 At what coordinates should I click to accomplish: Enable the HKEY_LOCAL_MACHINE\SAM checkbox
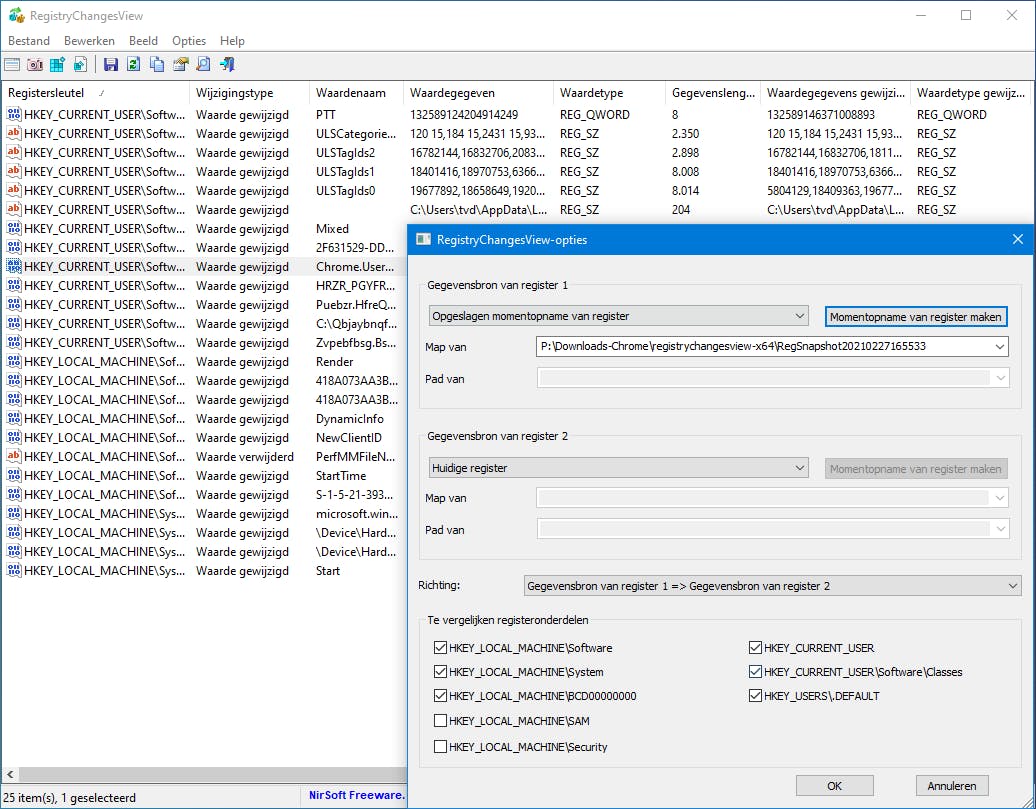click(x=441, y=721)
